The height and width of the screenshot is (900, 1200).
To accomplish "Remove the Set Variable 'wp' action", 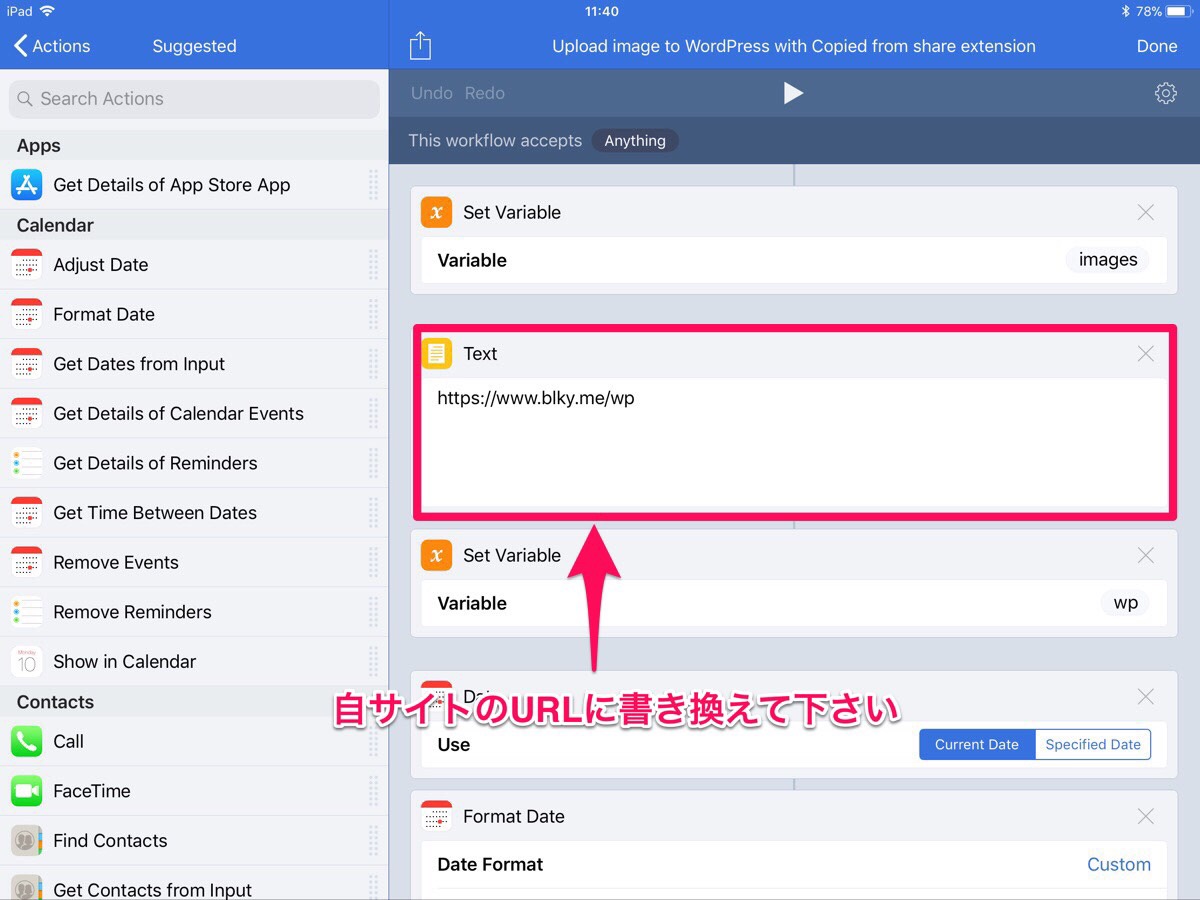I will click(1146, 555).
